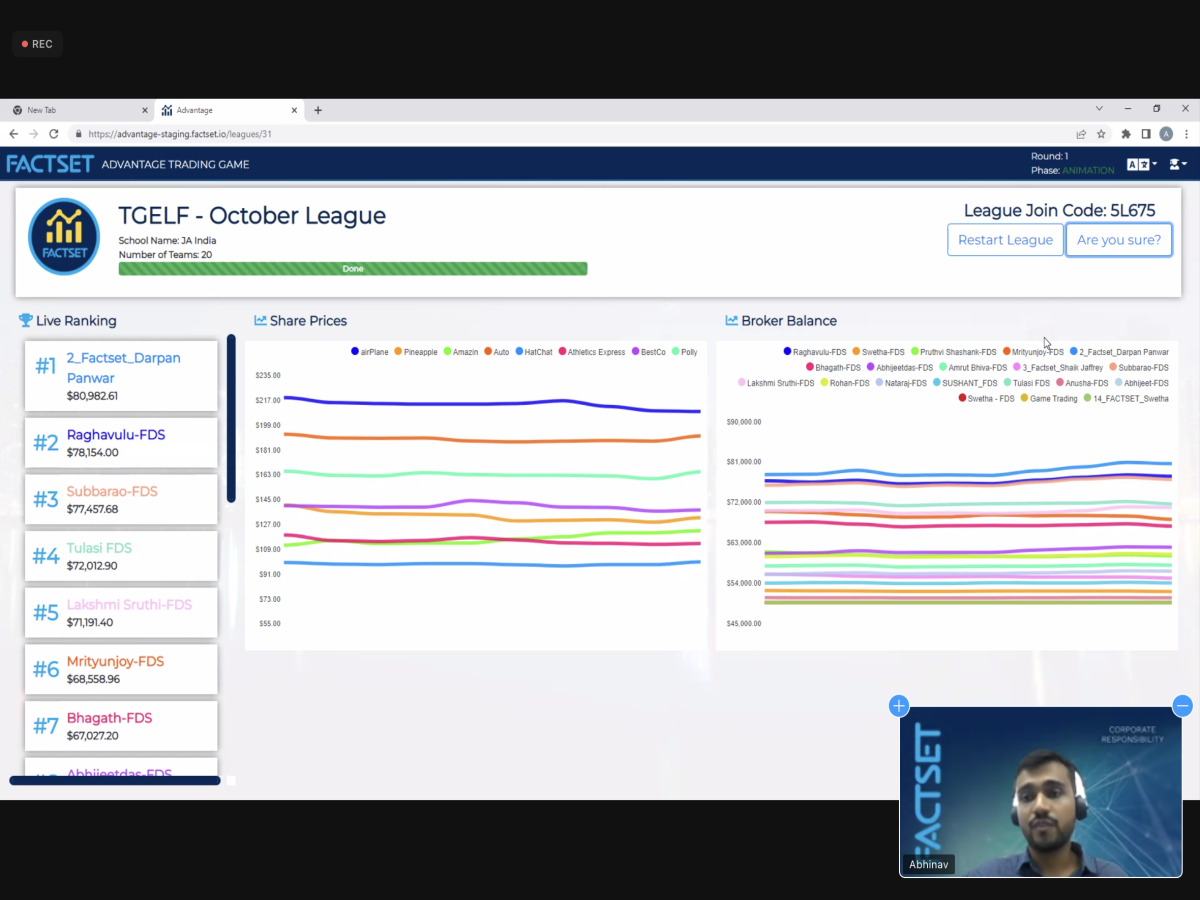
Task: Open Tulasi FDS in the Live Ranking
Action: (x=121, y=556)
